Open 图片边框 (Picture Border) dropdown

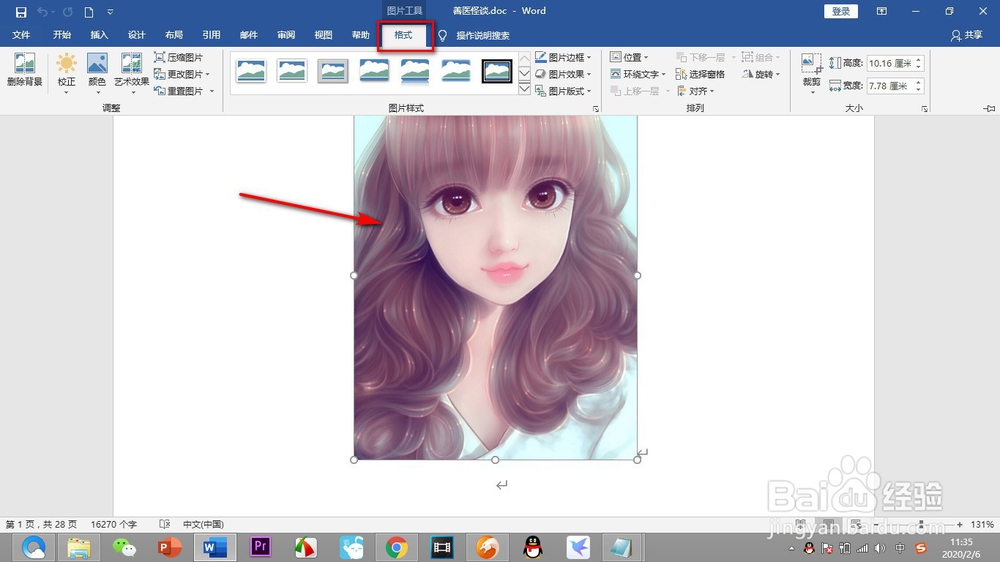point(563,57)
